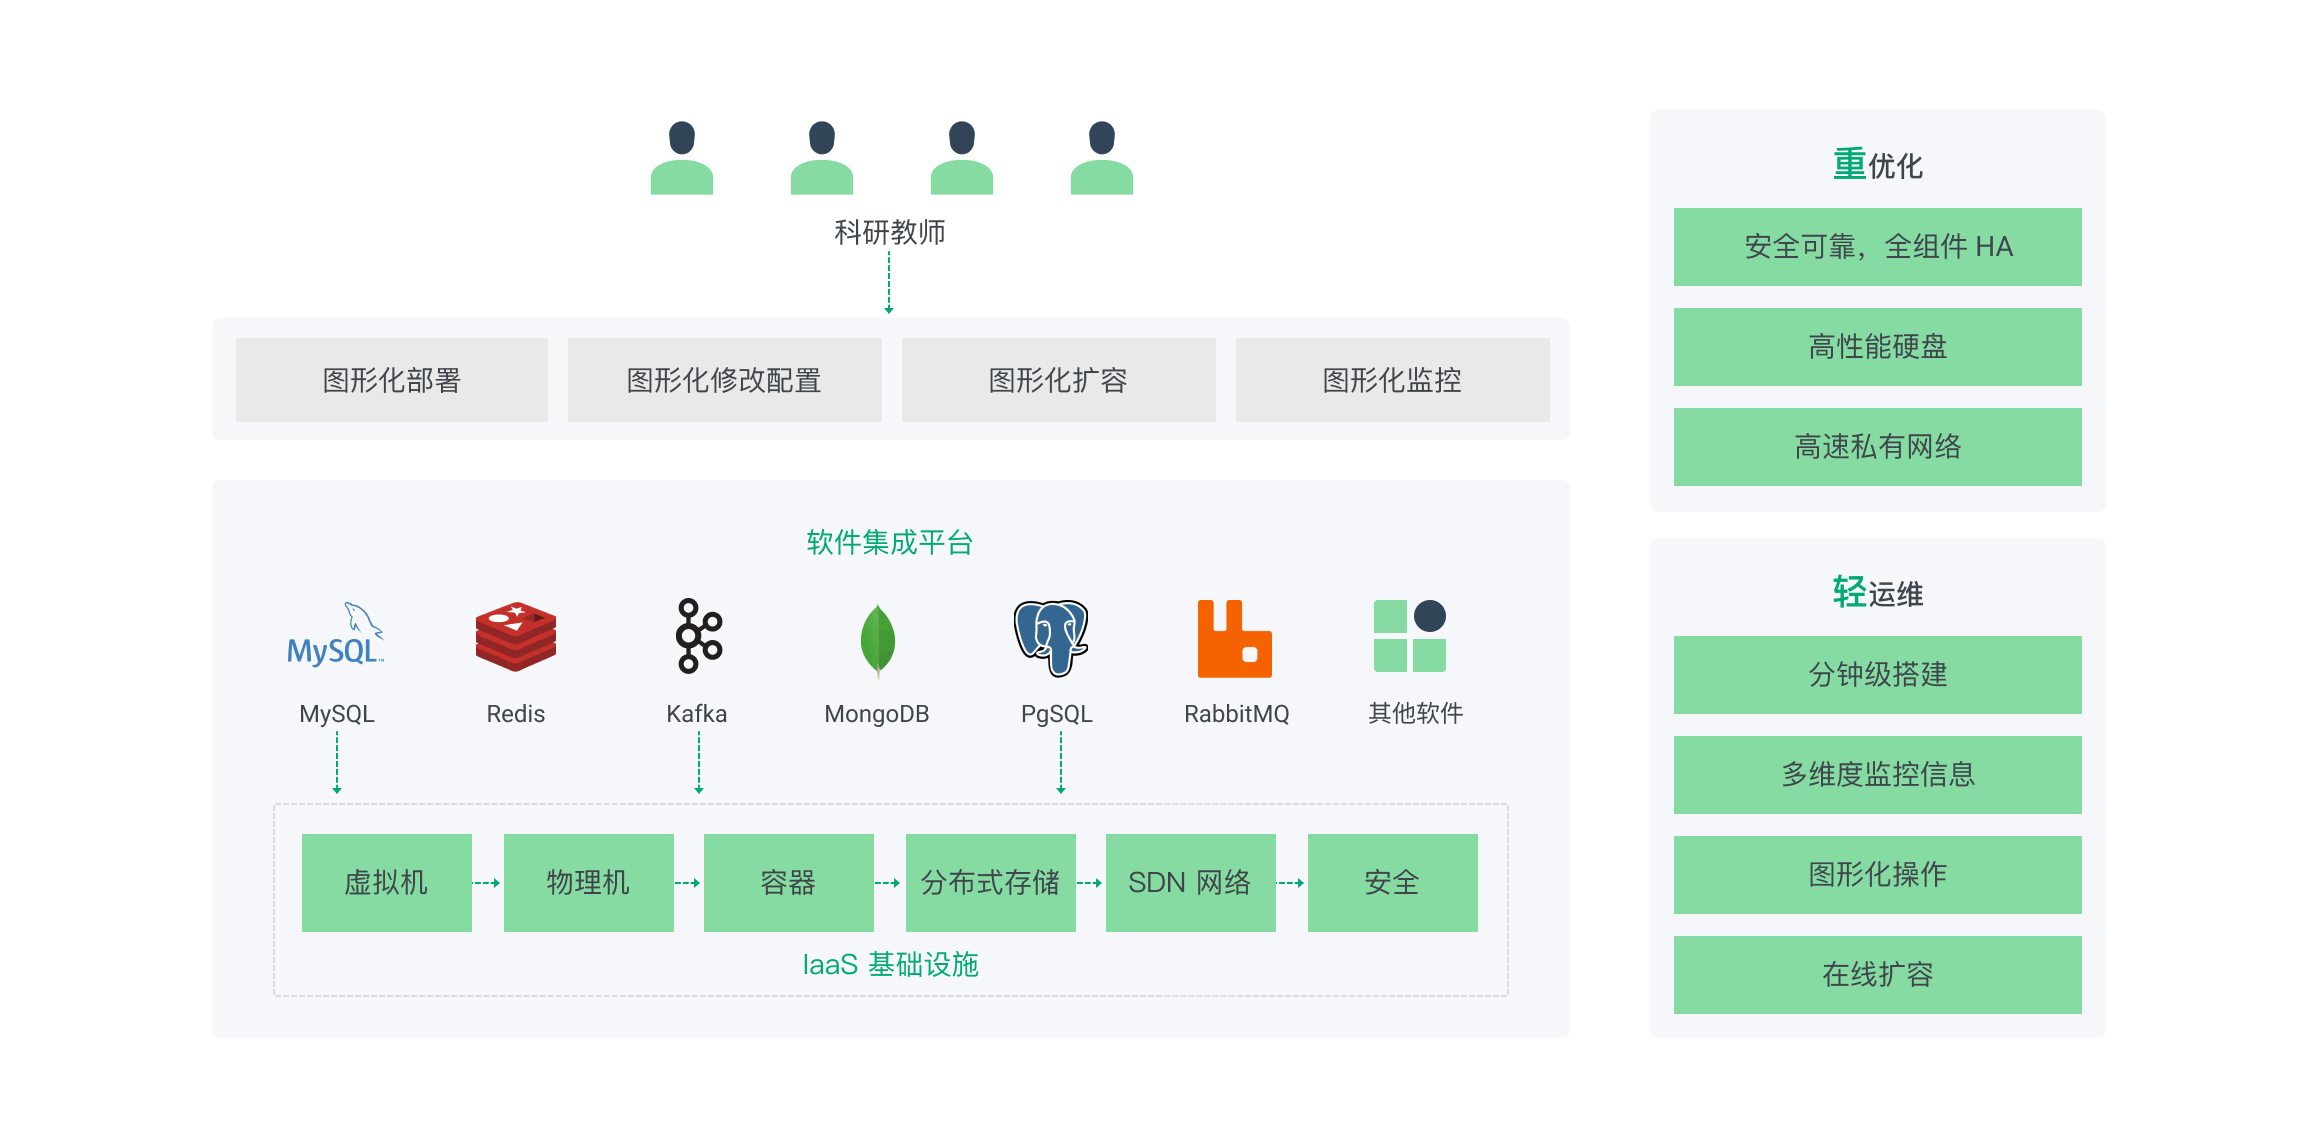Select the MongoDB green leaf icon
The image size is (2320, 1132).
878,641
